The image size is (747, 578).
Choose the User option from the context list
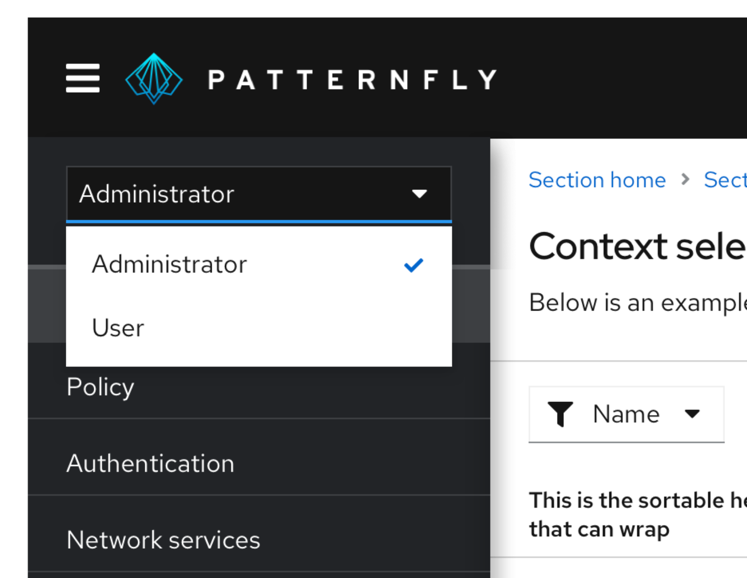(x=118, y=328)
